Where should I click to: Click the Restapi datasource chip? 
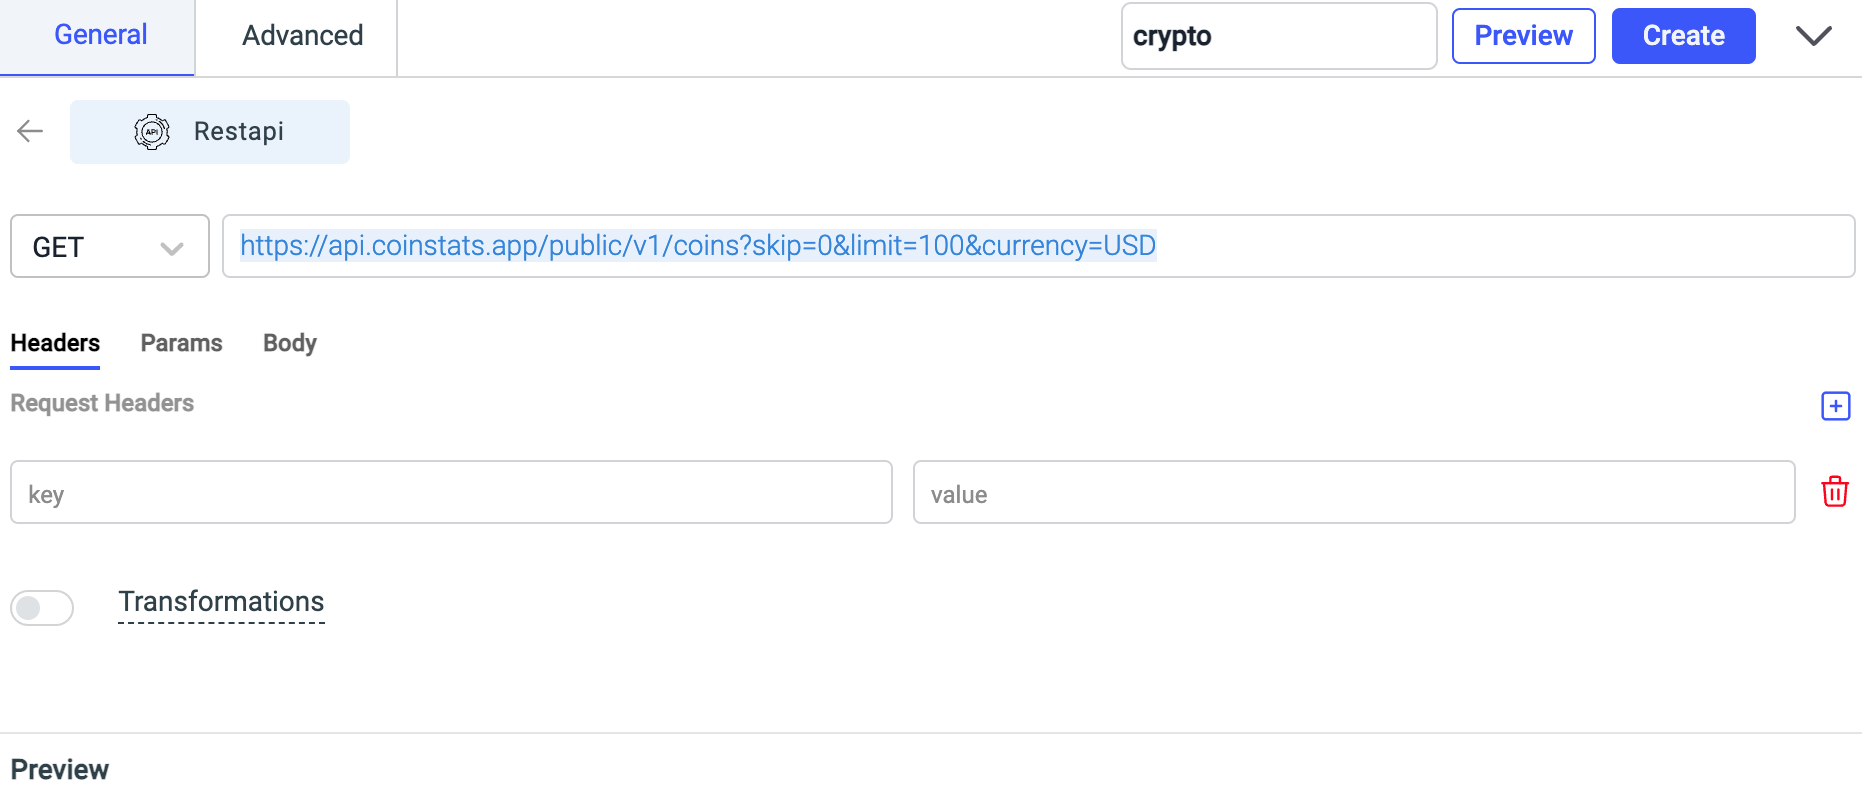point(210,132)
